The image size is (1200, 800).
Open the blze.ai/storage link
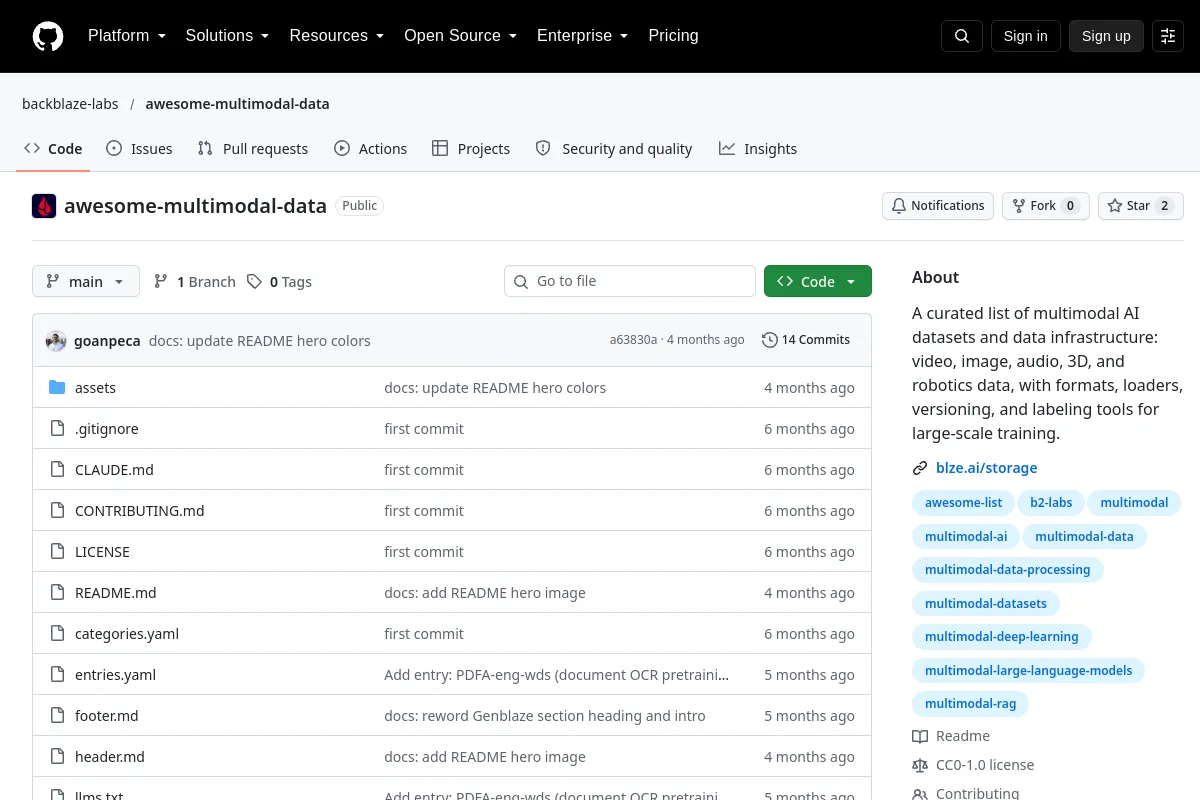tap(987, 468)
